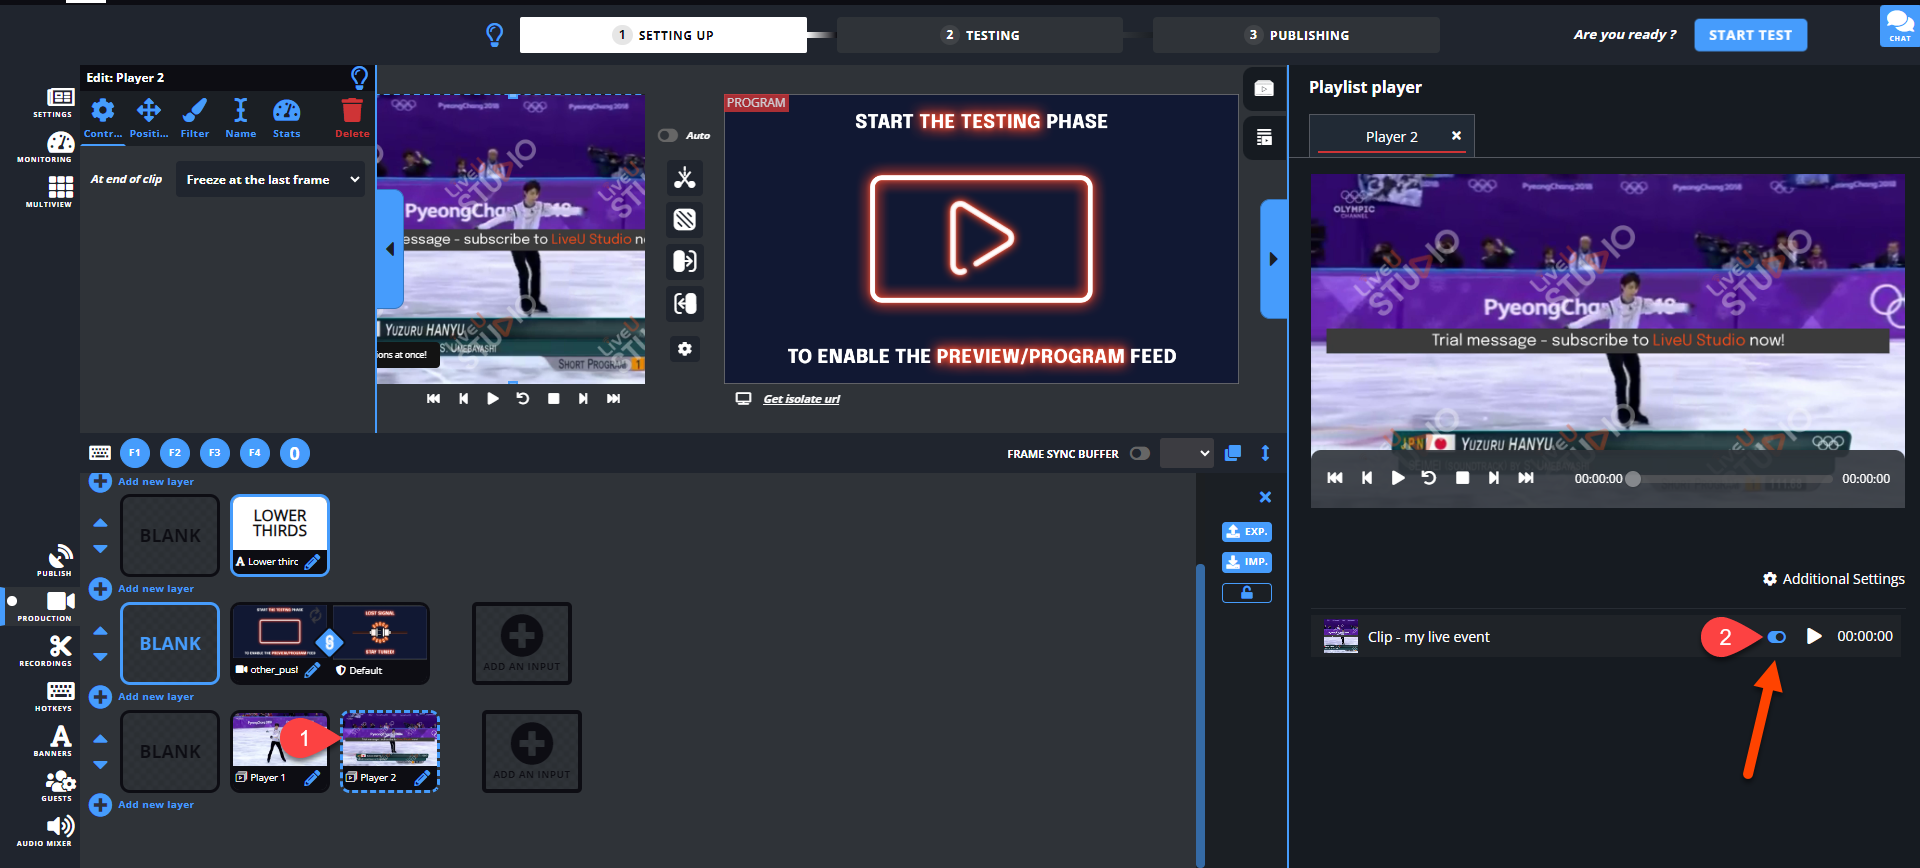Click the striped transition effect icon
The image size is (1920, 868).
tap(685, 220)
